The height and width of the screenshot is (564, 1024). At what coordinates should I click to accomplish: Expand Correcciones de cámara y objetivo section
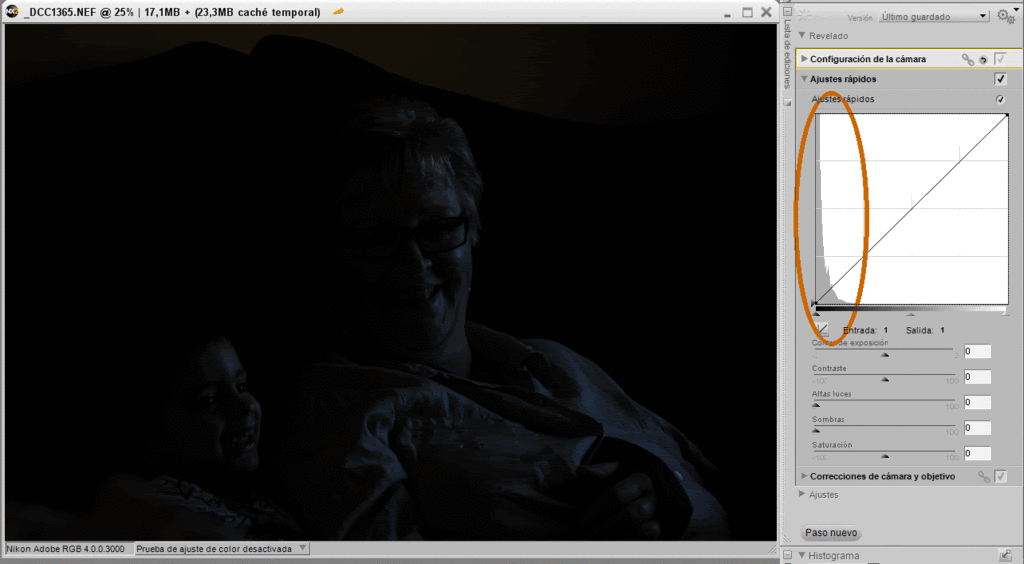[805, 476]
